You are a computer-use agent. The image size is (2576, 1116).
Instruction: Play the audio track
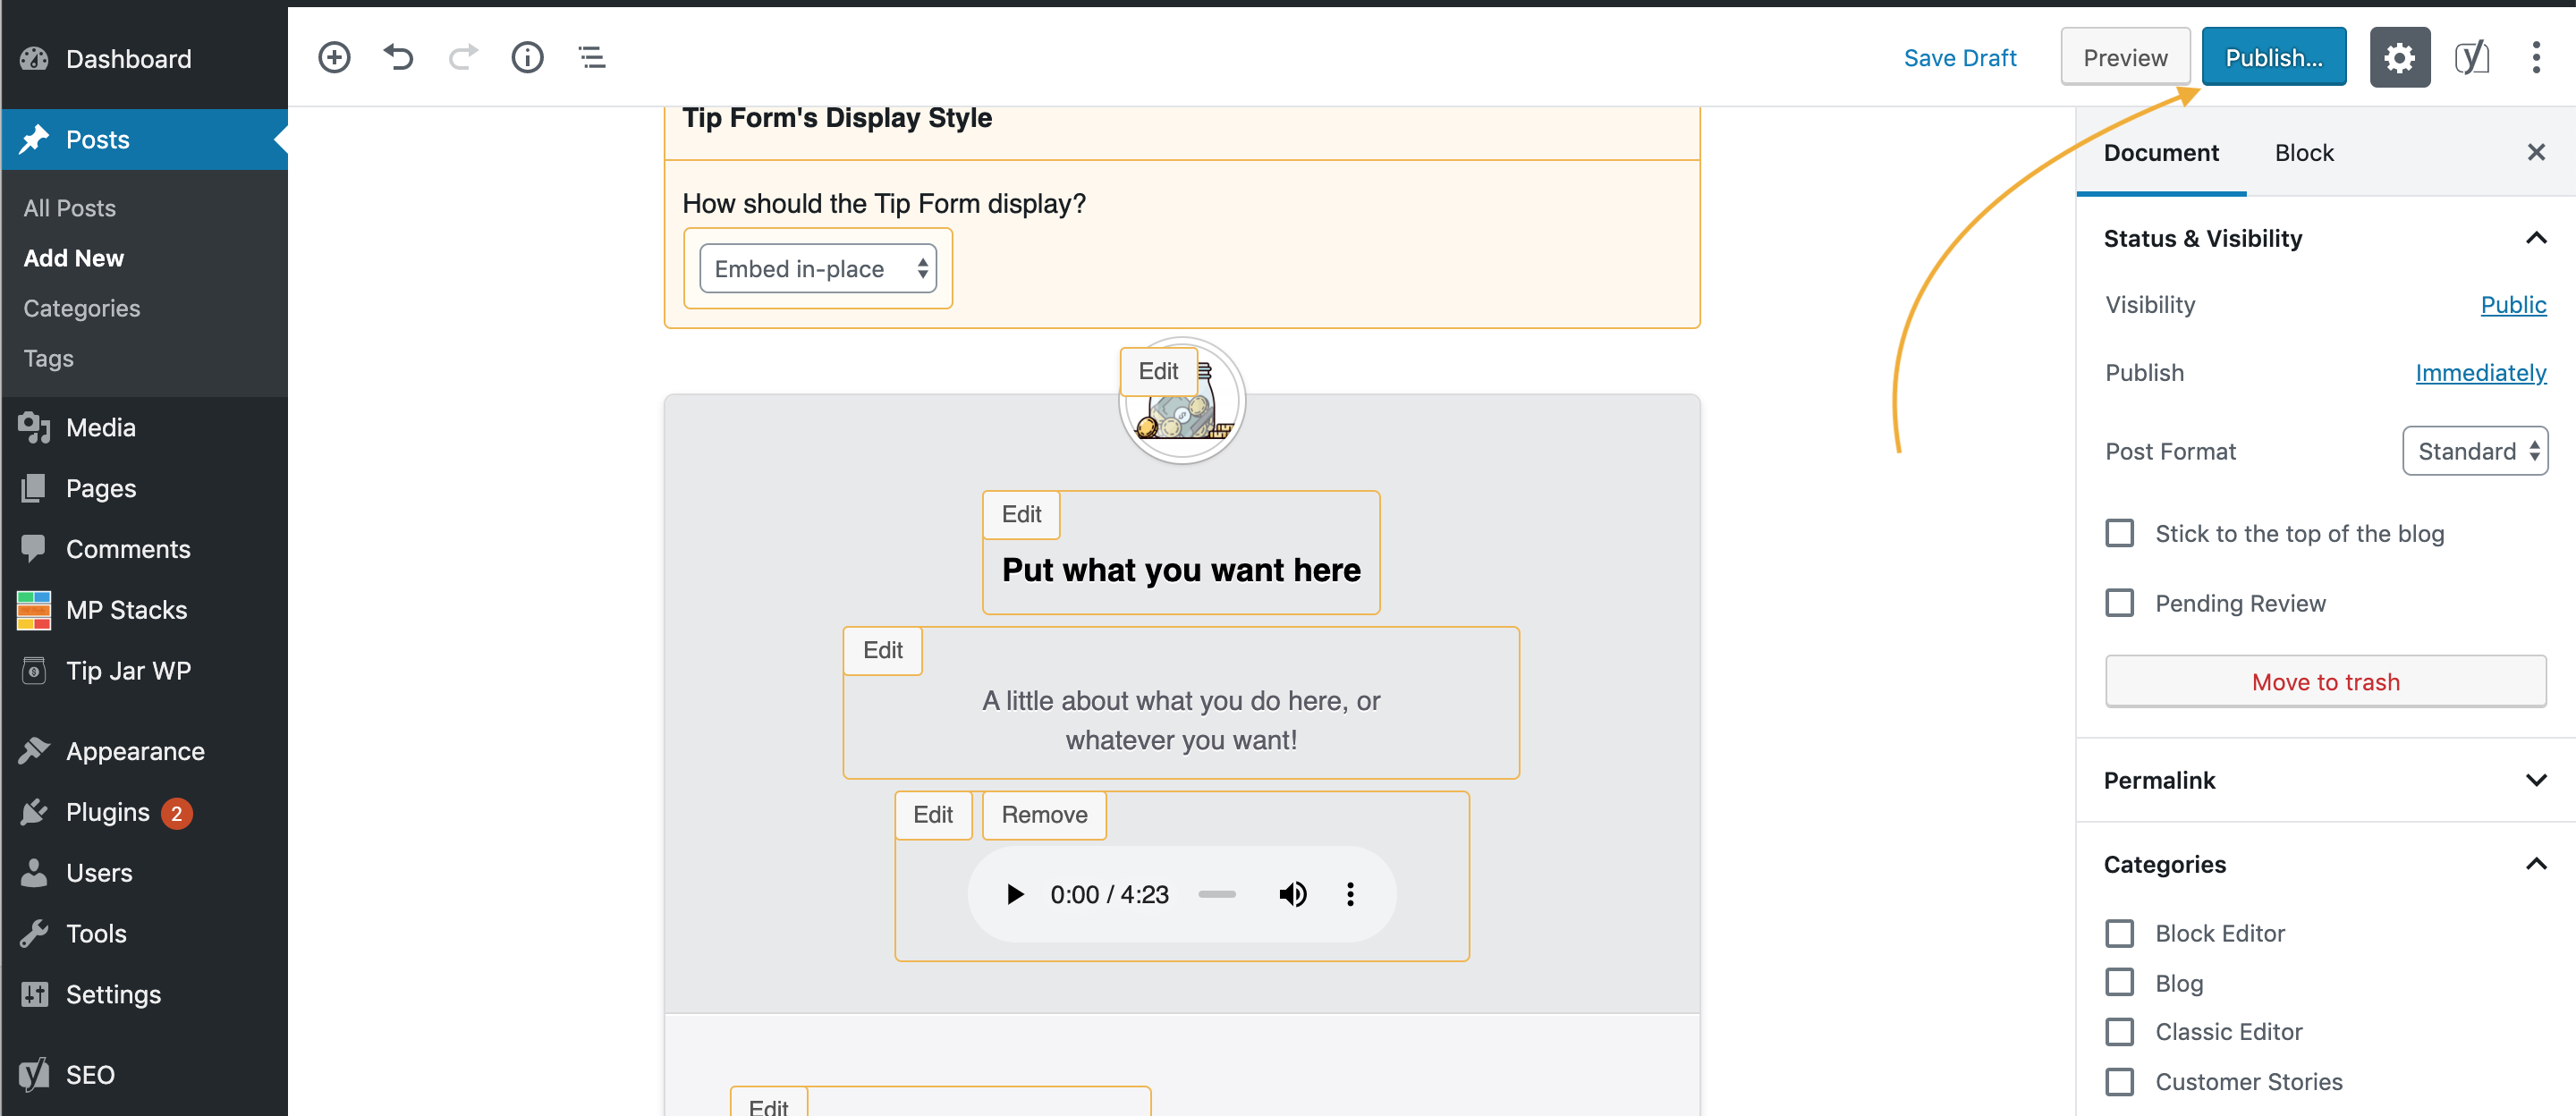pyautogui.click(x=1014, y=894)
